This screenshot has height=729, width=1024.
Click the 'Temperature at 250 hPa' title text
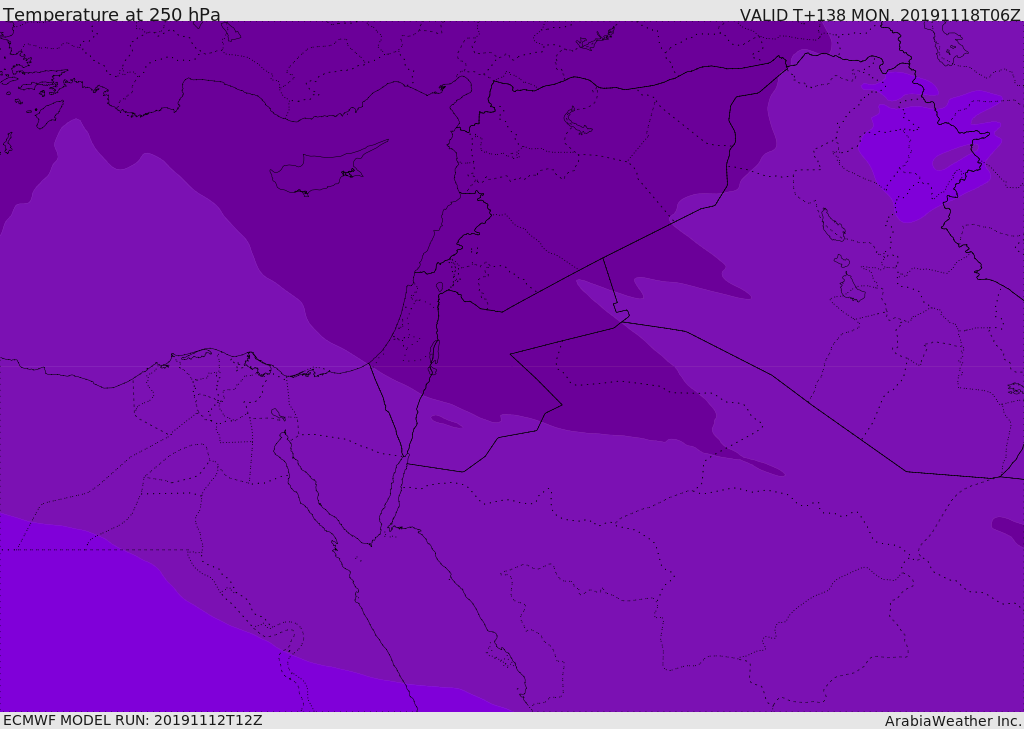(x=112, y=14)
